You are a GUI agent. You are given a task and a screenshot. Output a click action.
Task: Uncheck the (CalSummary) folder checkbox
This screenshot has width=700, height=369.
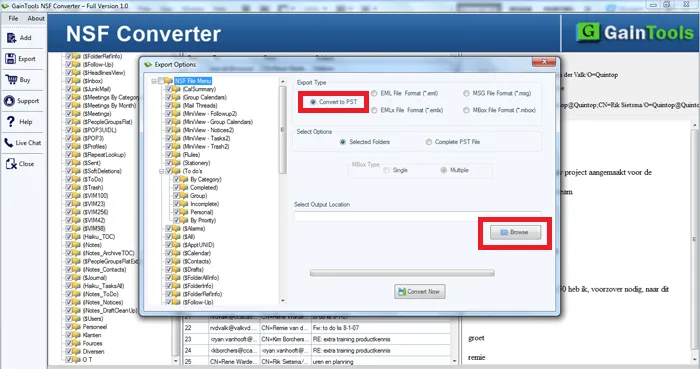click(x=169, y=89)
